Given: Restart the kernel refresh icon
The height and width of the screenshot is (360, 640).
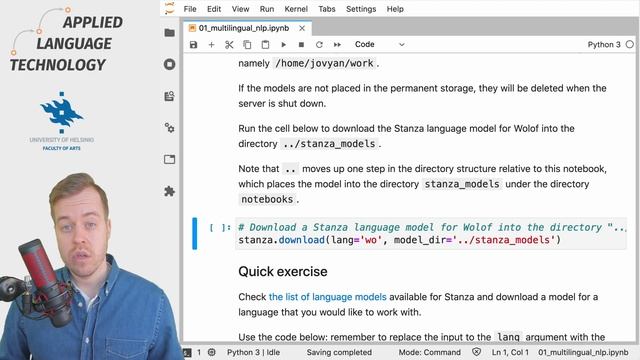Looking at the screenshot, I should click(x=319, y=44).
